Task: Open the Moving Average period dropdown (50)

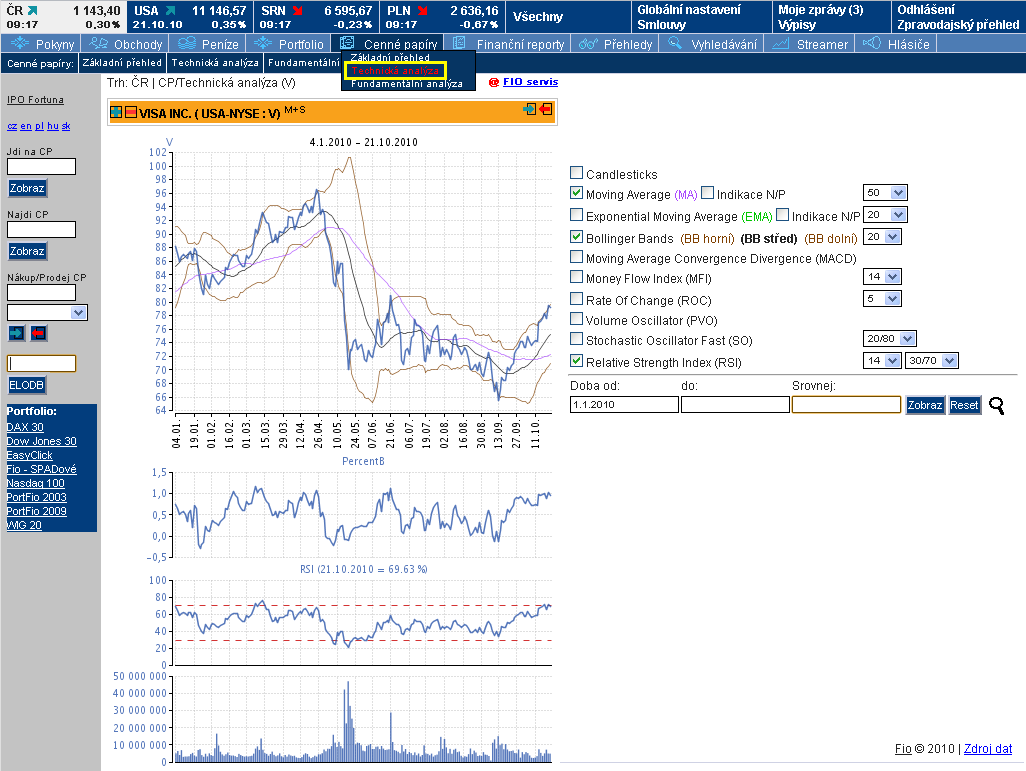Action: click(885, 193)
